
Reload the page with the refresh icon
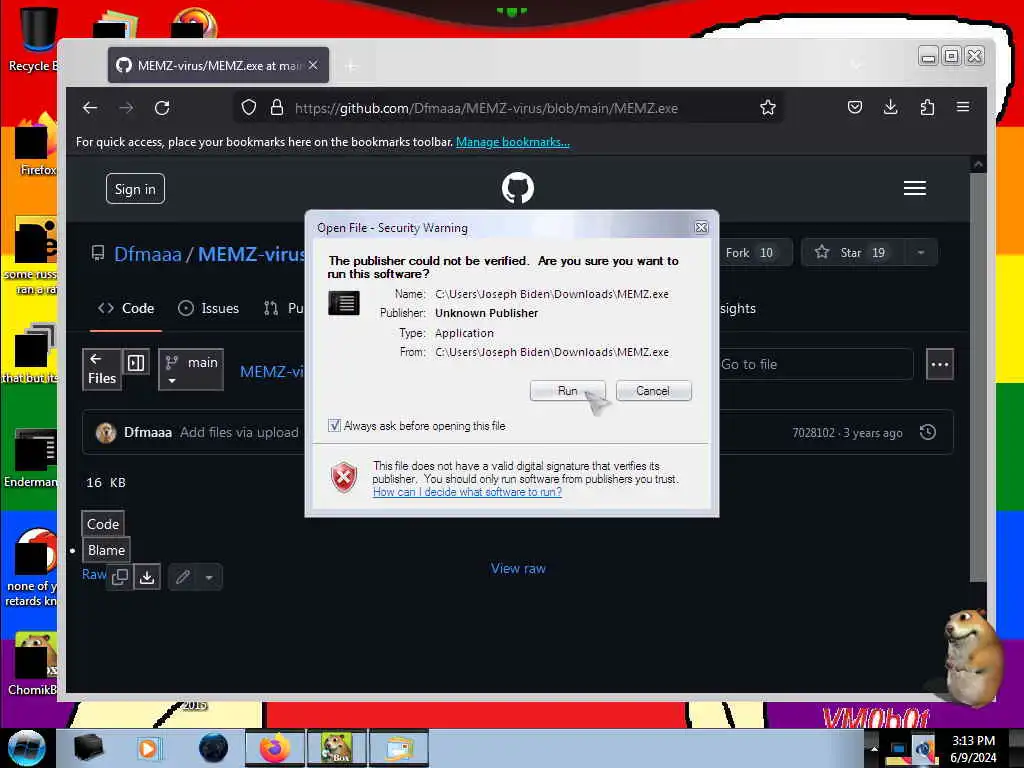162,108
